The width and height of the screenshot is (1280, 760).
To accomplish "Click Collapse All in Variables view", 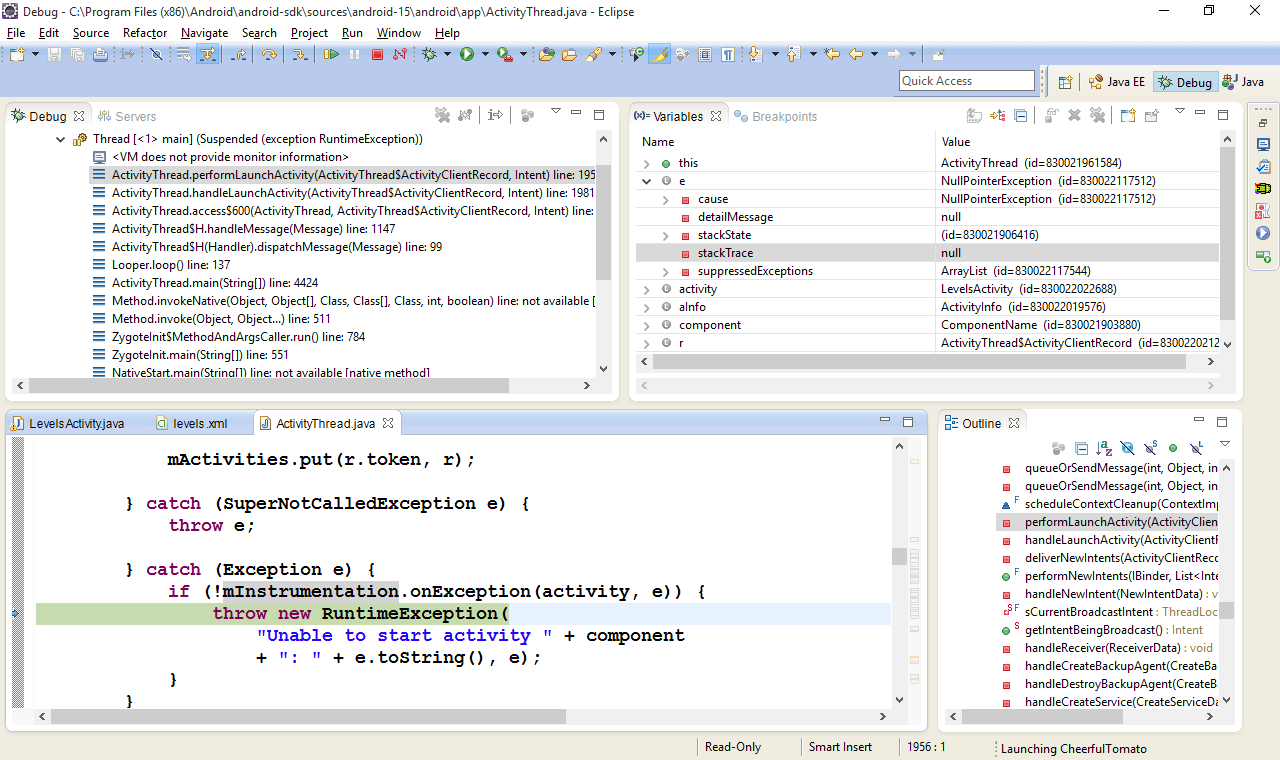I will tap(1020, 116).
